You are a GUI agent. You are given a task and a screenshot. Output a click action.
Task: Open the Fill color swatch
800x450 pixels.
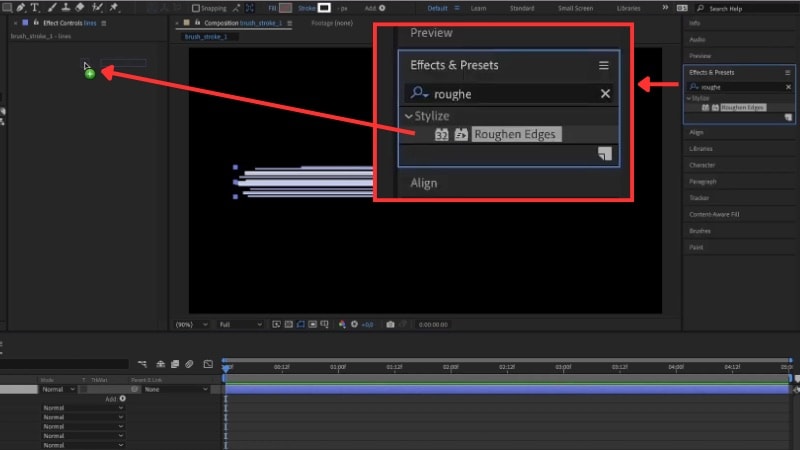[286, 8]
